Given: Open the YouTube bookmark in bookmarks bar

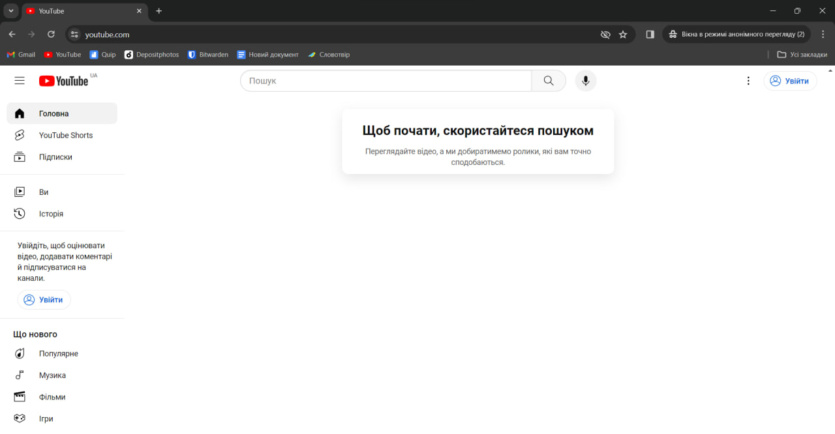Looking at the screenshot, I should click(63, 54).
